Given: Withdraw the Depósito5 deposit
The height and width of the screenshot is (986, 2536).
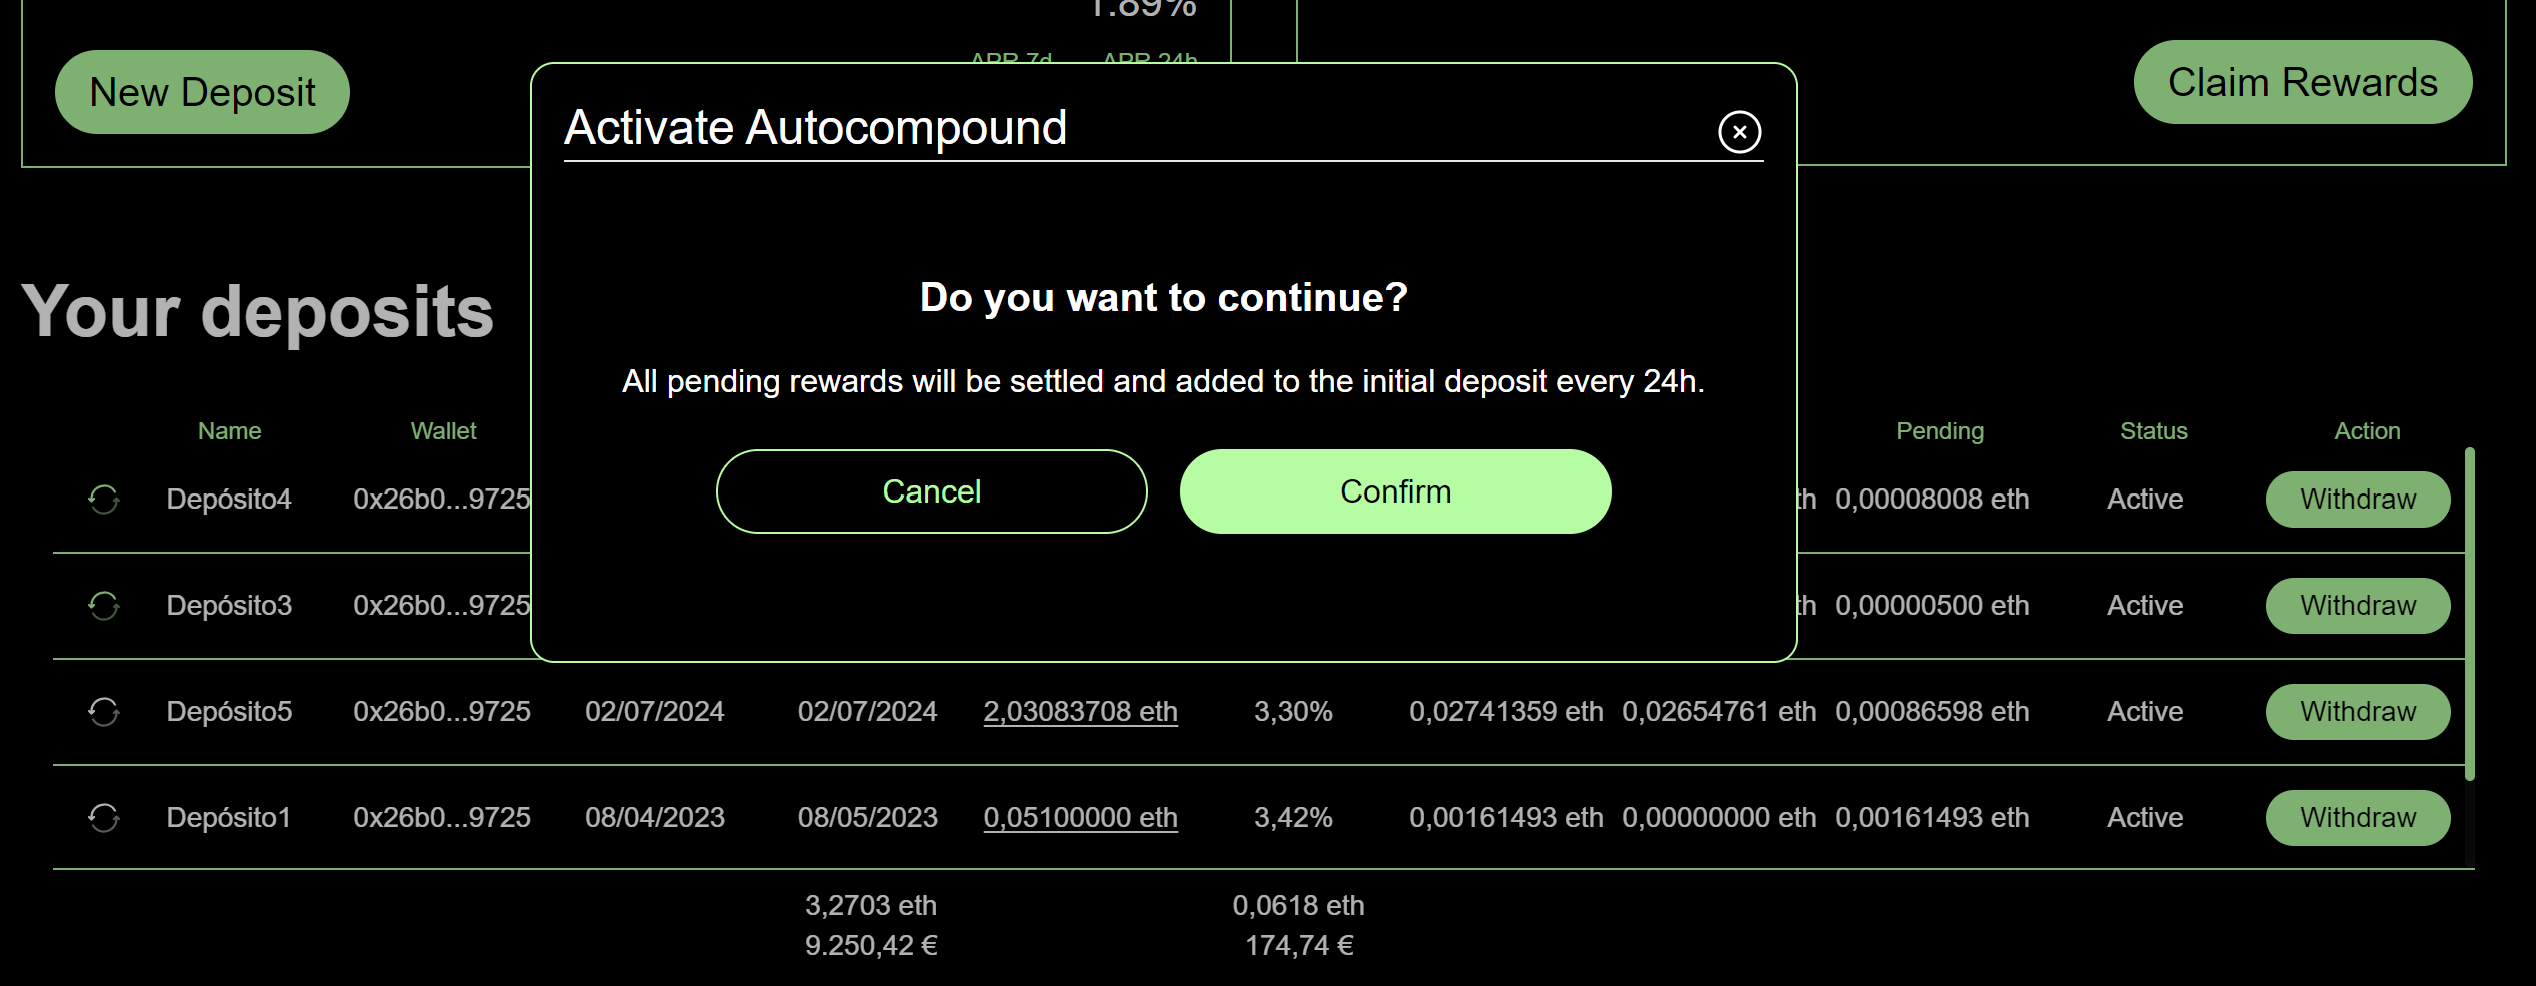Looking at the screenshot, I should (x=2357, y=711).
